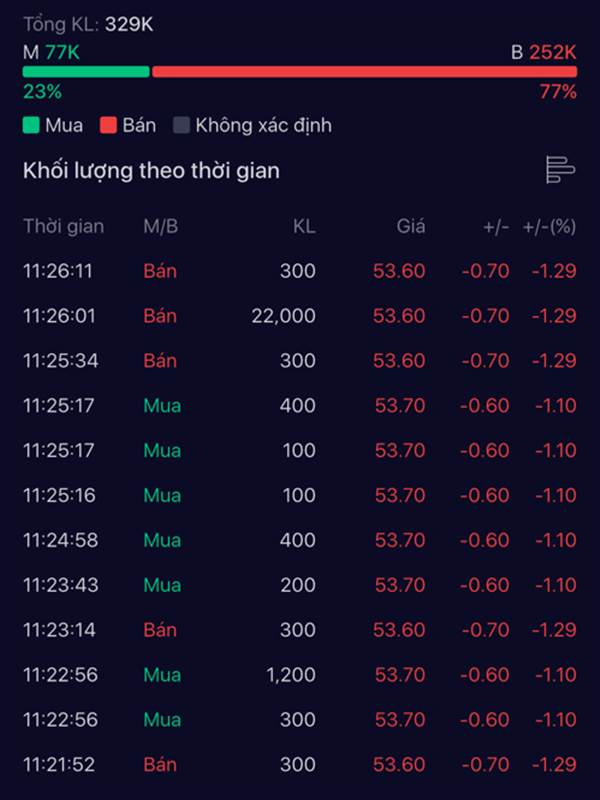
Task: Tap the red sell volume bar segment
Action: click(x=364, y=72)
